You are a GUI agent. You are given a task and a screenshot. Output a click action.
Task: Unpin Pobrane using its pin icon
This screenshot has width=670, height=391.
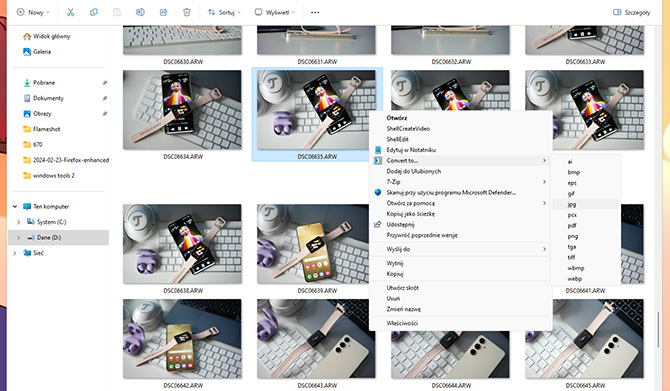(104, 83)
